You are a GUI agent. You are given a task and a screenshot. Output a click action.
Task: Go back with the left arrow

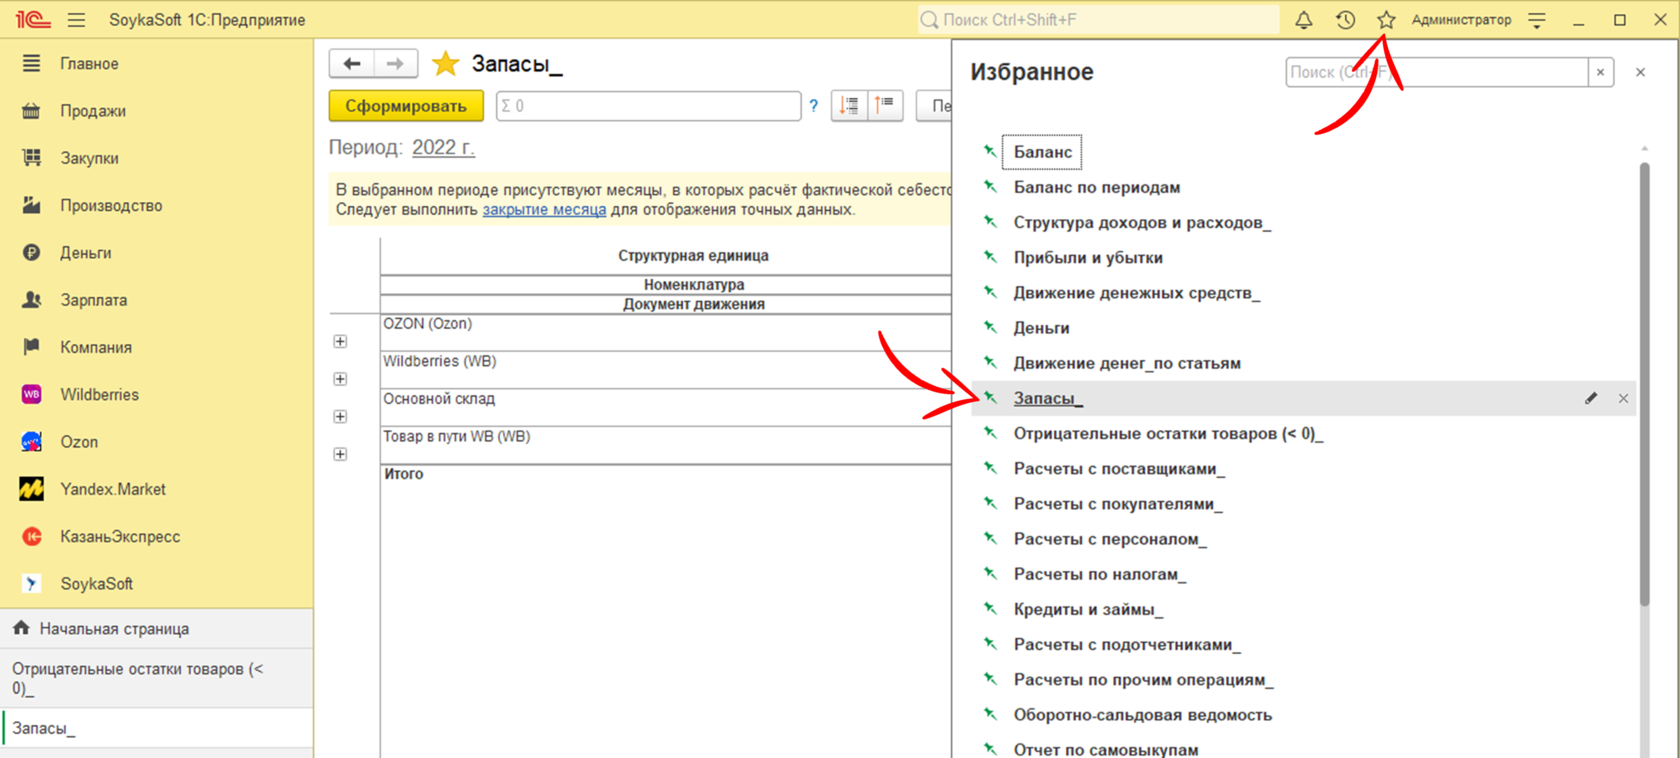click(x=352, y=64)
